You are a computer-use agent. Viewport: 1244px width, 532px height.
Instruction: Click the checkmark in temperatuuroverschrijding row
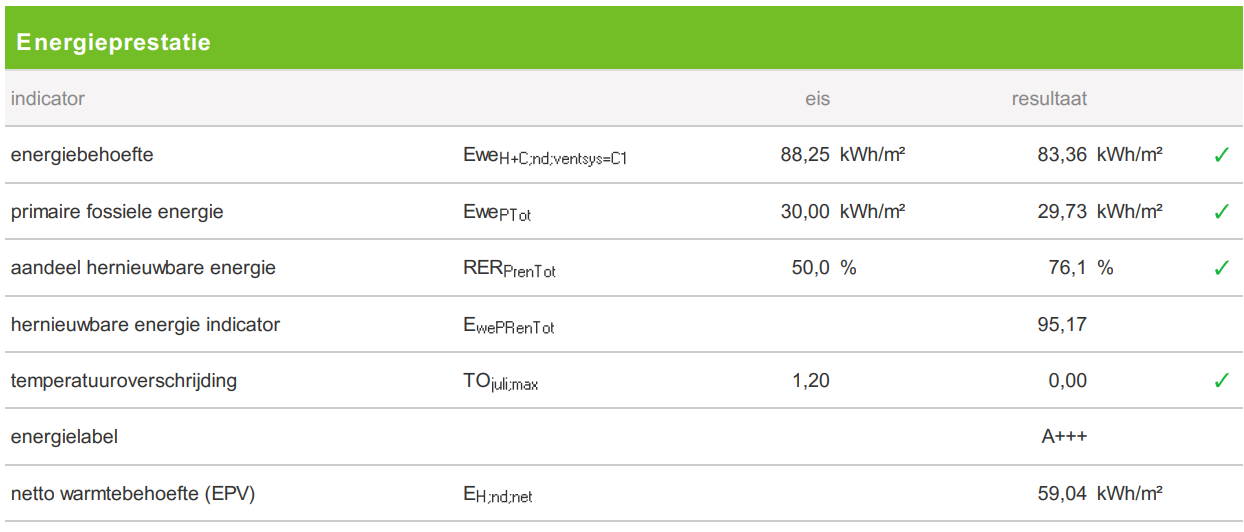1221,381
